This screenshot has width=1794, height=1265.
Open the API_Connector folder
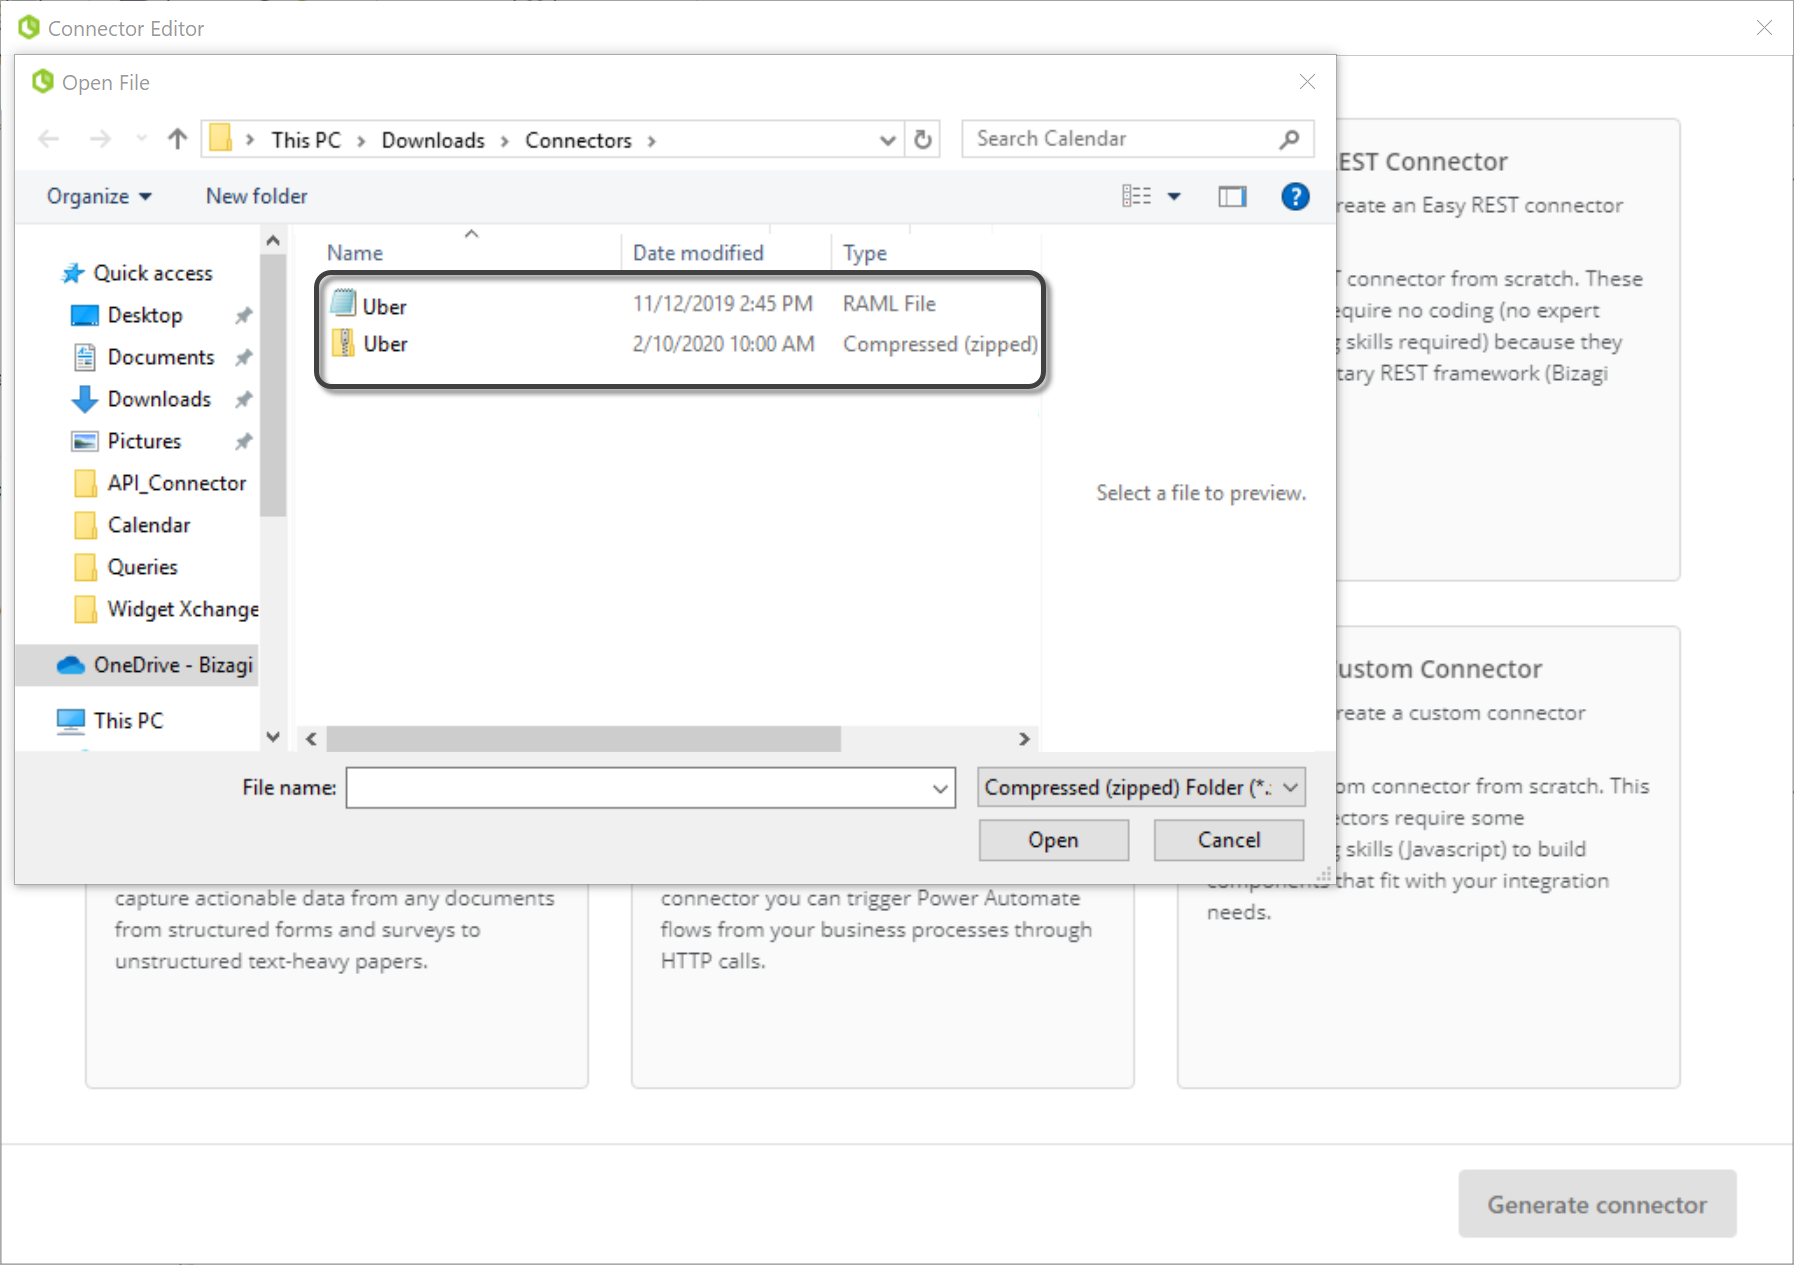click(x=176, y=483)
